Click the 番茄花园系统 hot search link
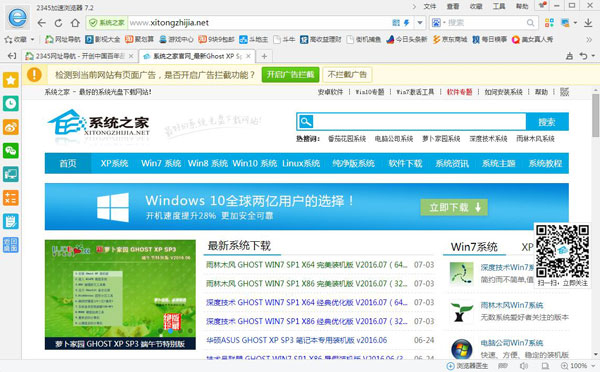600x372 pixels. click(x=347, y=139)
